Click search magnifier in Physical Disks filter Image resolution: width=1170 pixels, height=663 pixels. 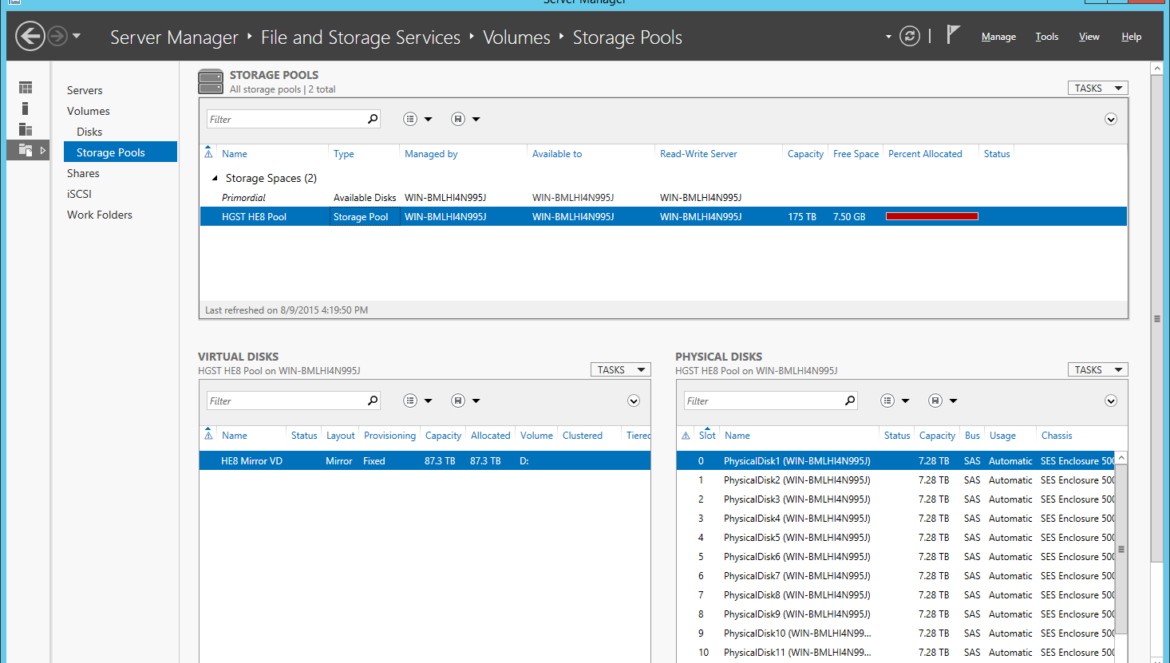(x=850, y=401)
